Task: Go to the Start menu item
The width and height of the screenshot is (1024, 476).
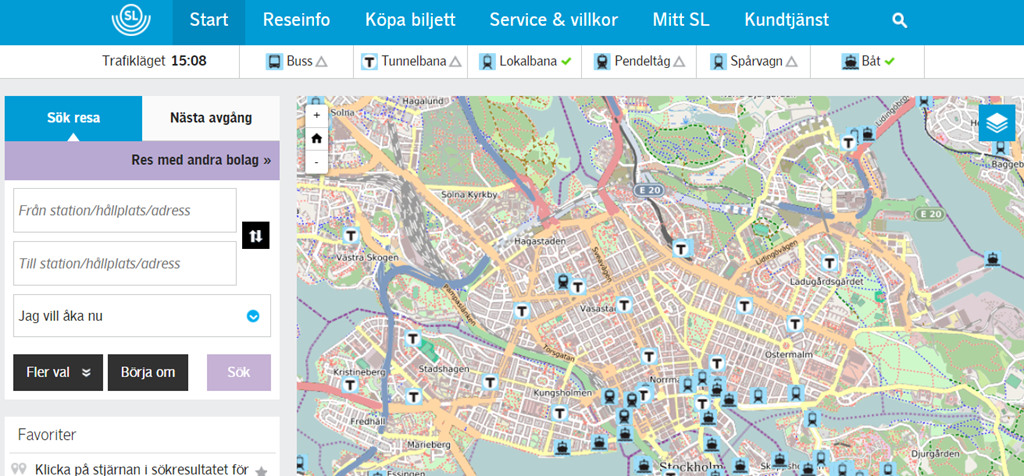Action: click(209, 20)
